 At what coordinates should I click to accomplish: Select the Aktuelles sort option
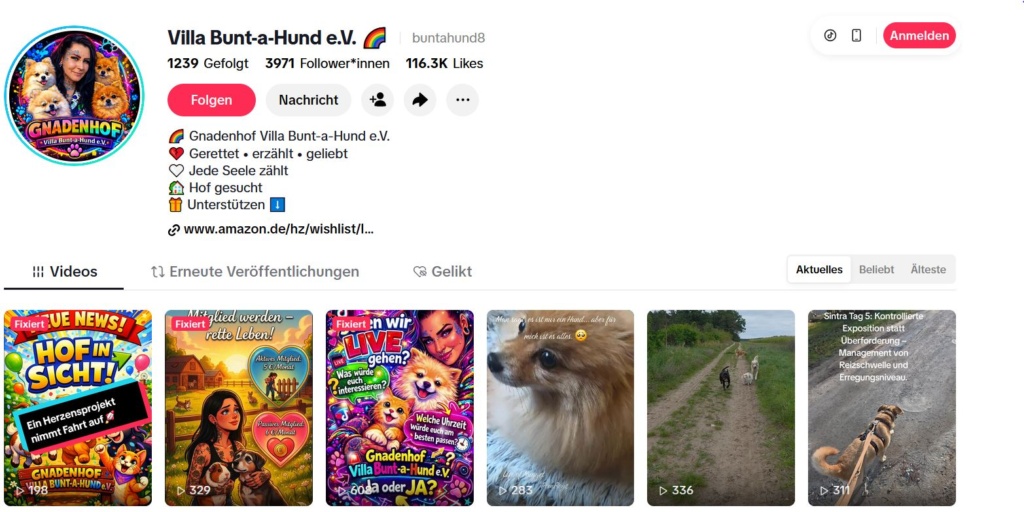click(819, 270)
